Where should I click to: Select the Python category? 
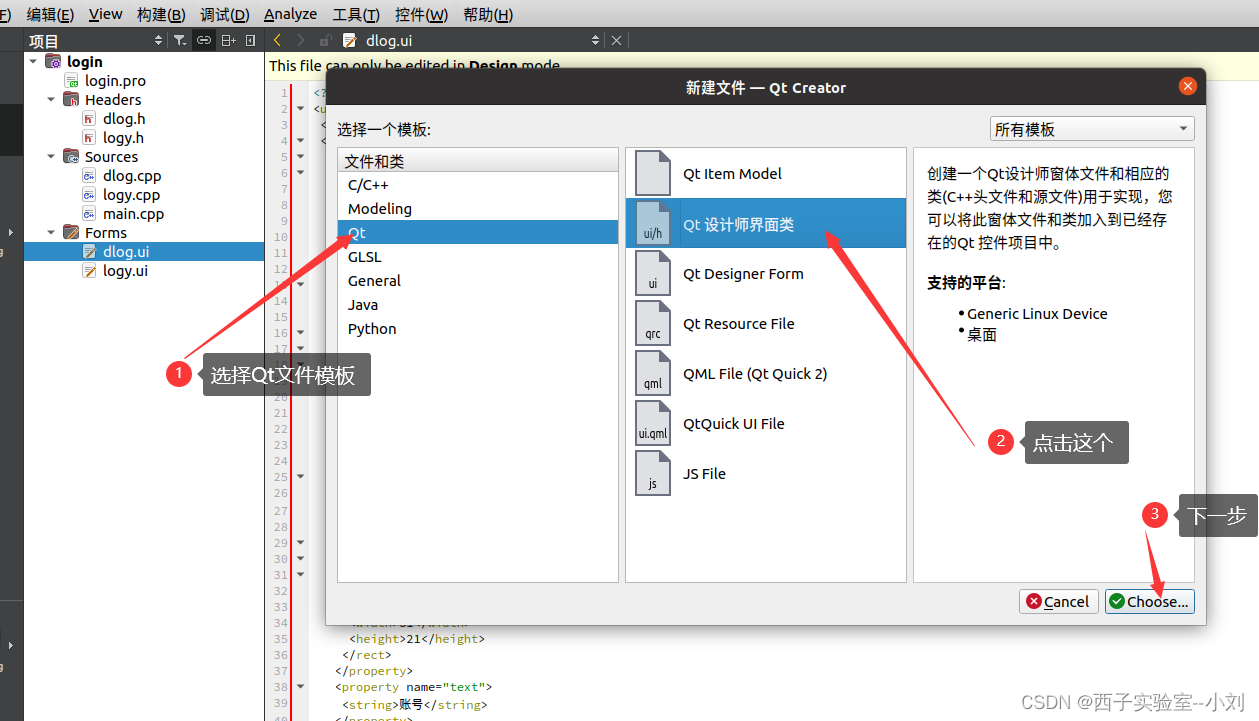pyautogui.click(x=478, y=329)
